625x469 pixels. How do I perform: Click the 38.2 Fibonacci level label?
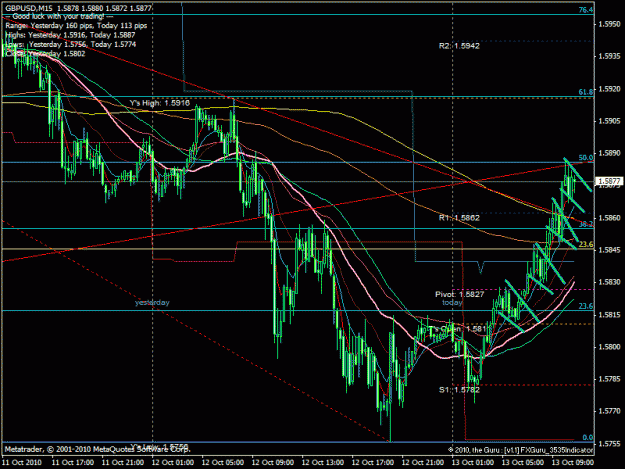pyautogui.click(x=586, y=224)
